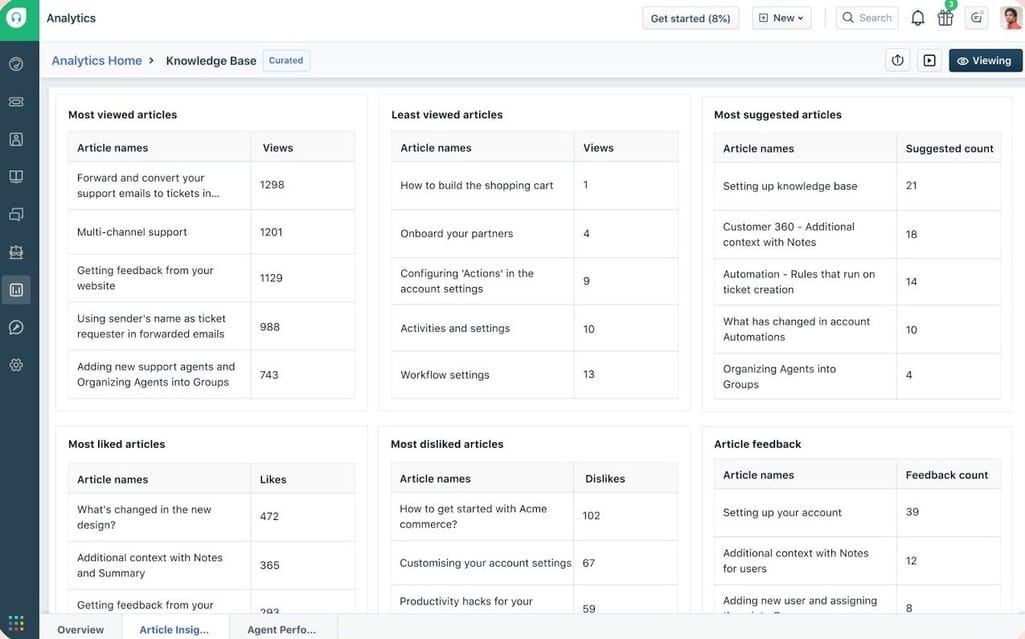Screen dimensions: 1025x639
Task: Open the Admin settings gear in the sidebar
Action: 15,364
